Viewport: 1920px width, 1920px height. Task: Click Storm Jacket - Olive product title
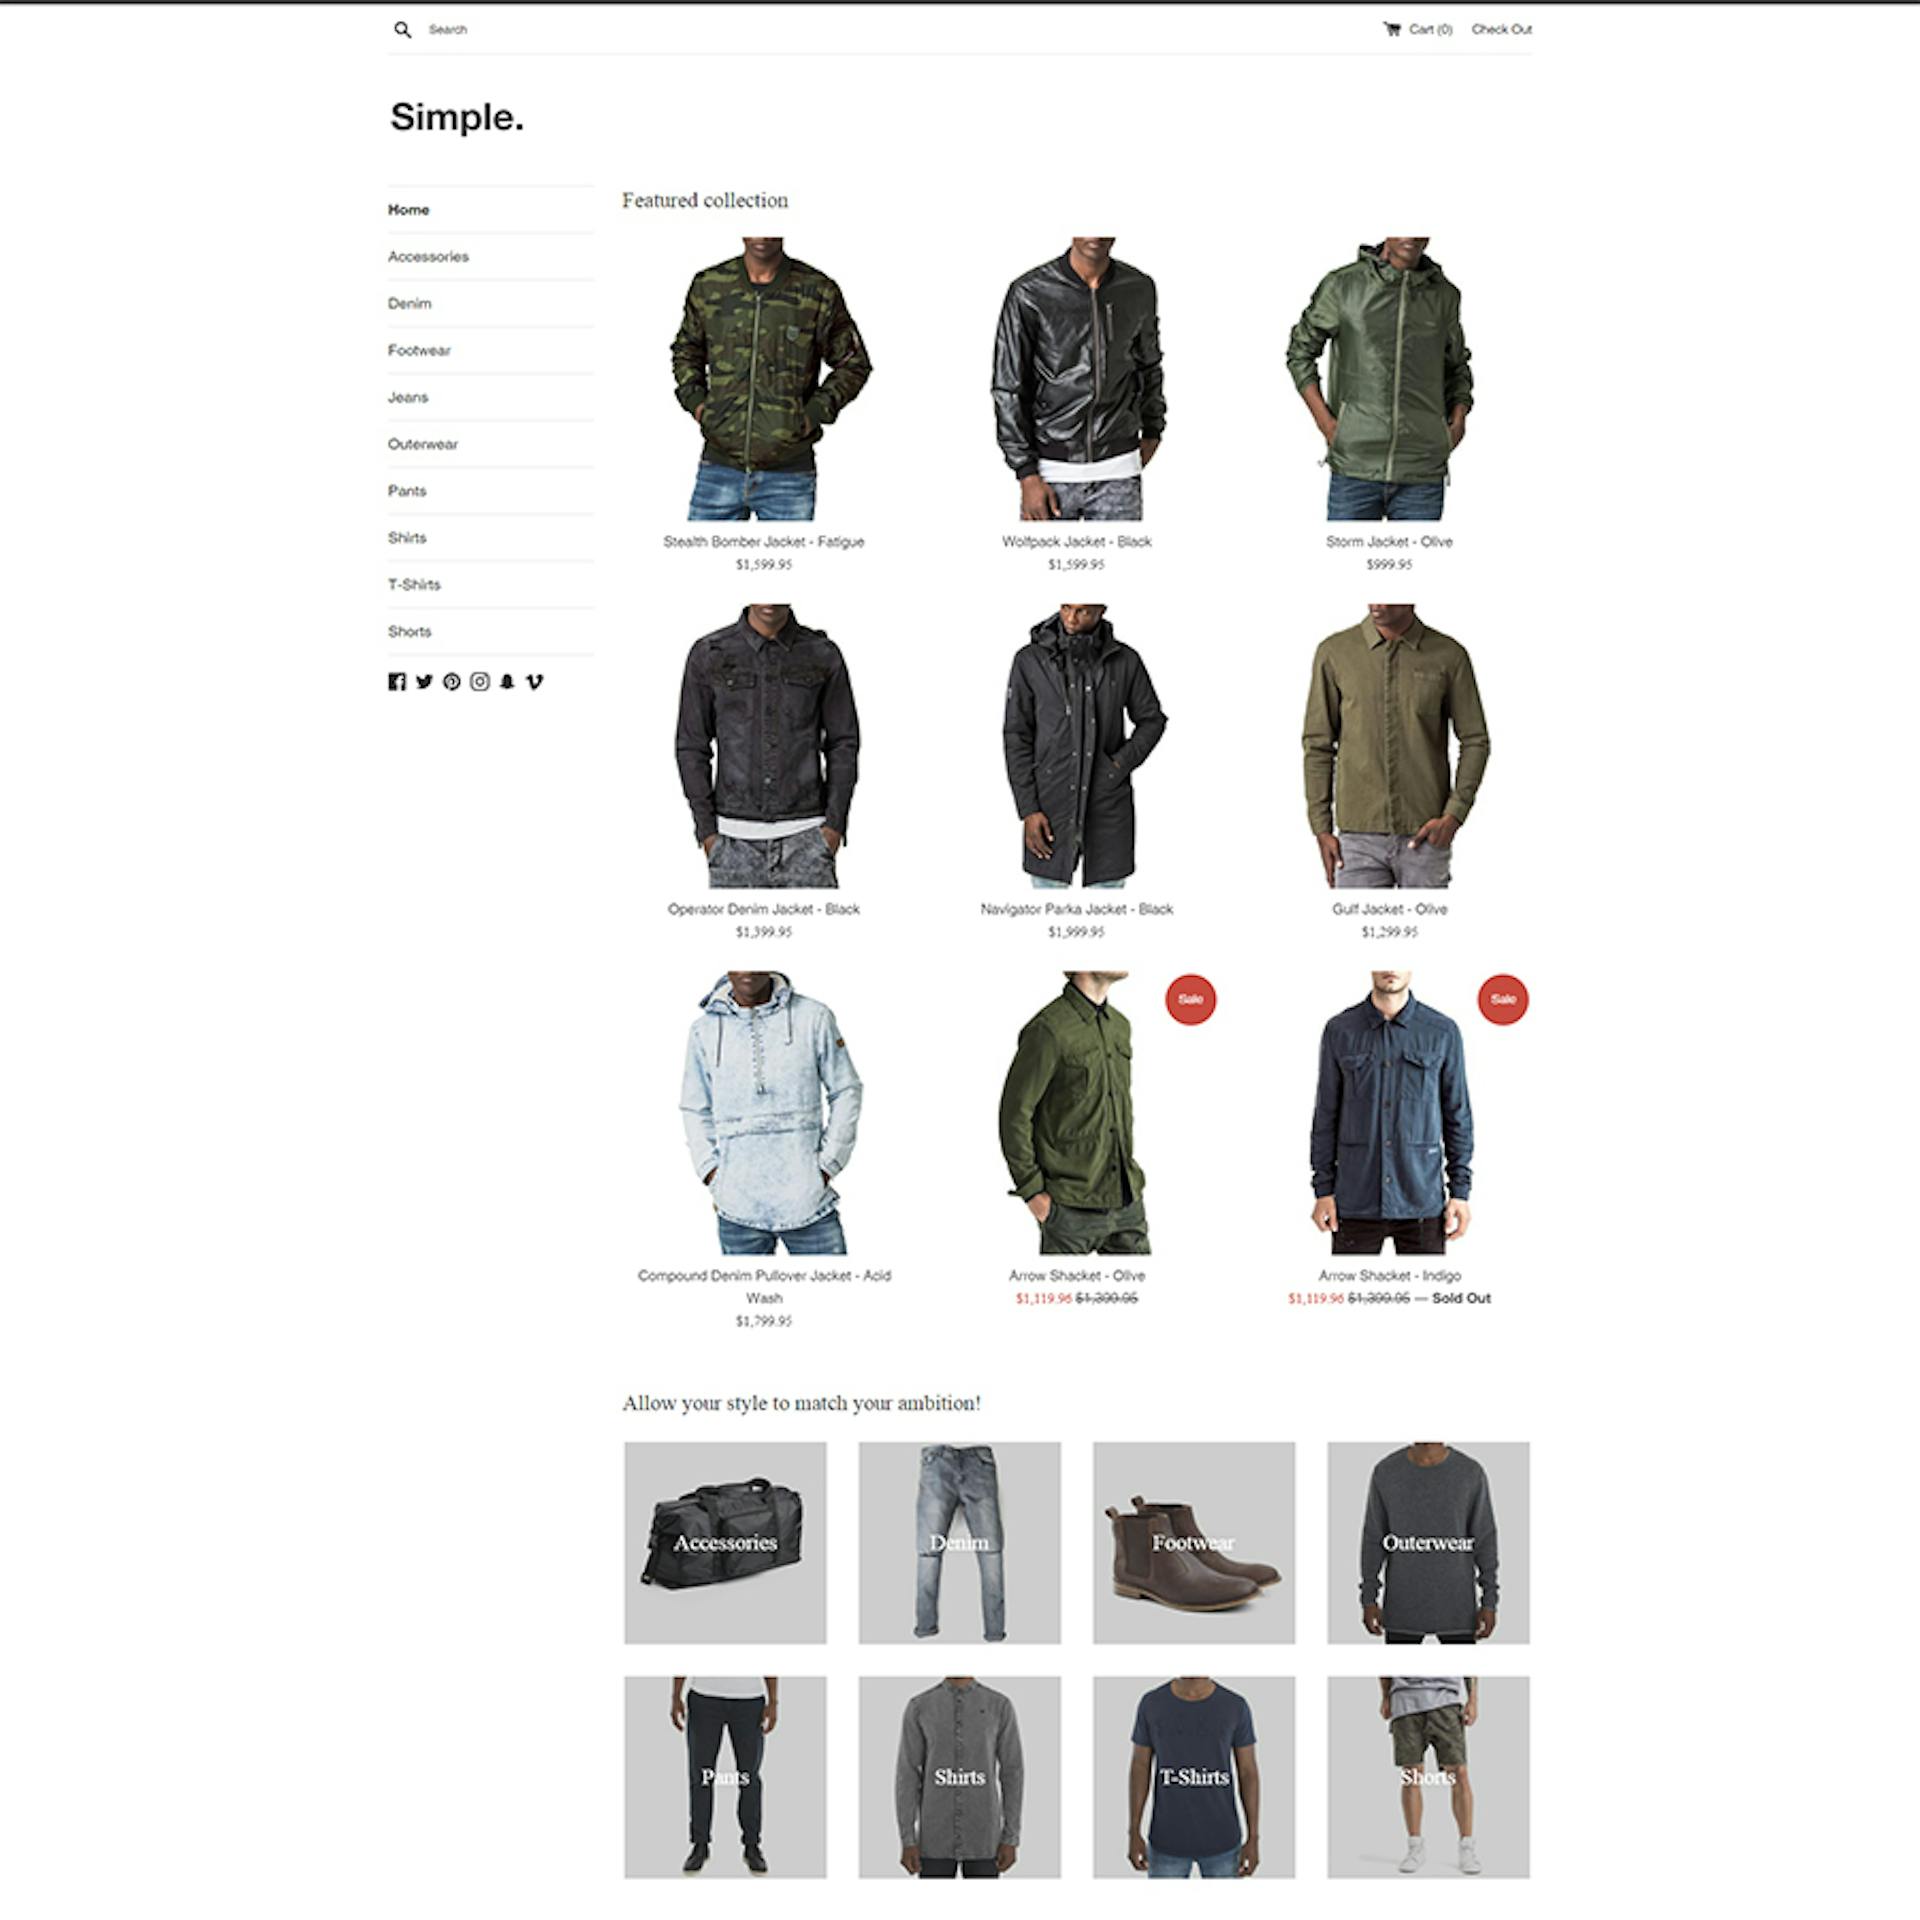(1389, 541)
